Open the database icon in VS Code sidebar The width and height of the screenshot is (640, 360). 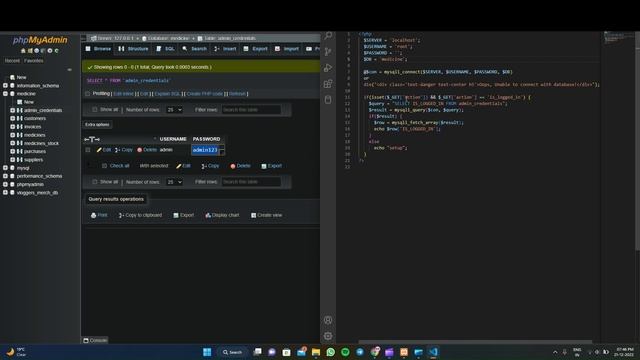tap(328, 100)
